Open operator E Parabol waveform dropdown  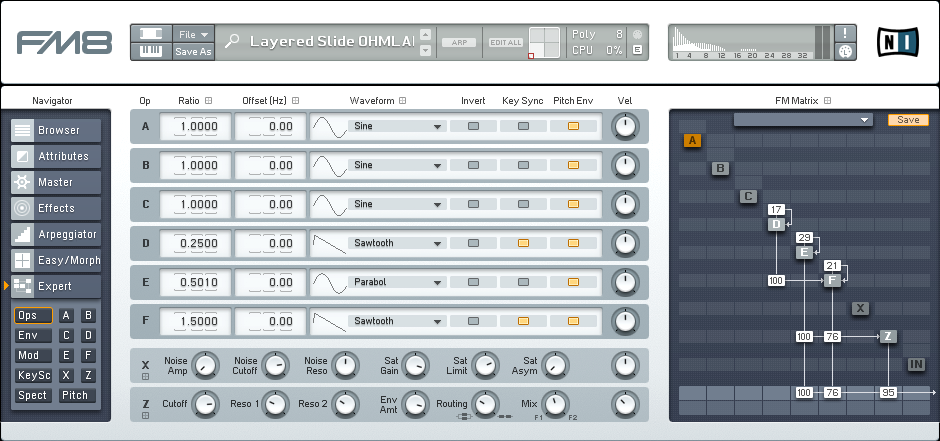click(x=397, y=282)
